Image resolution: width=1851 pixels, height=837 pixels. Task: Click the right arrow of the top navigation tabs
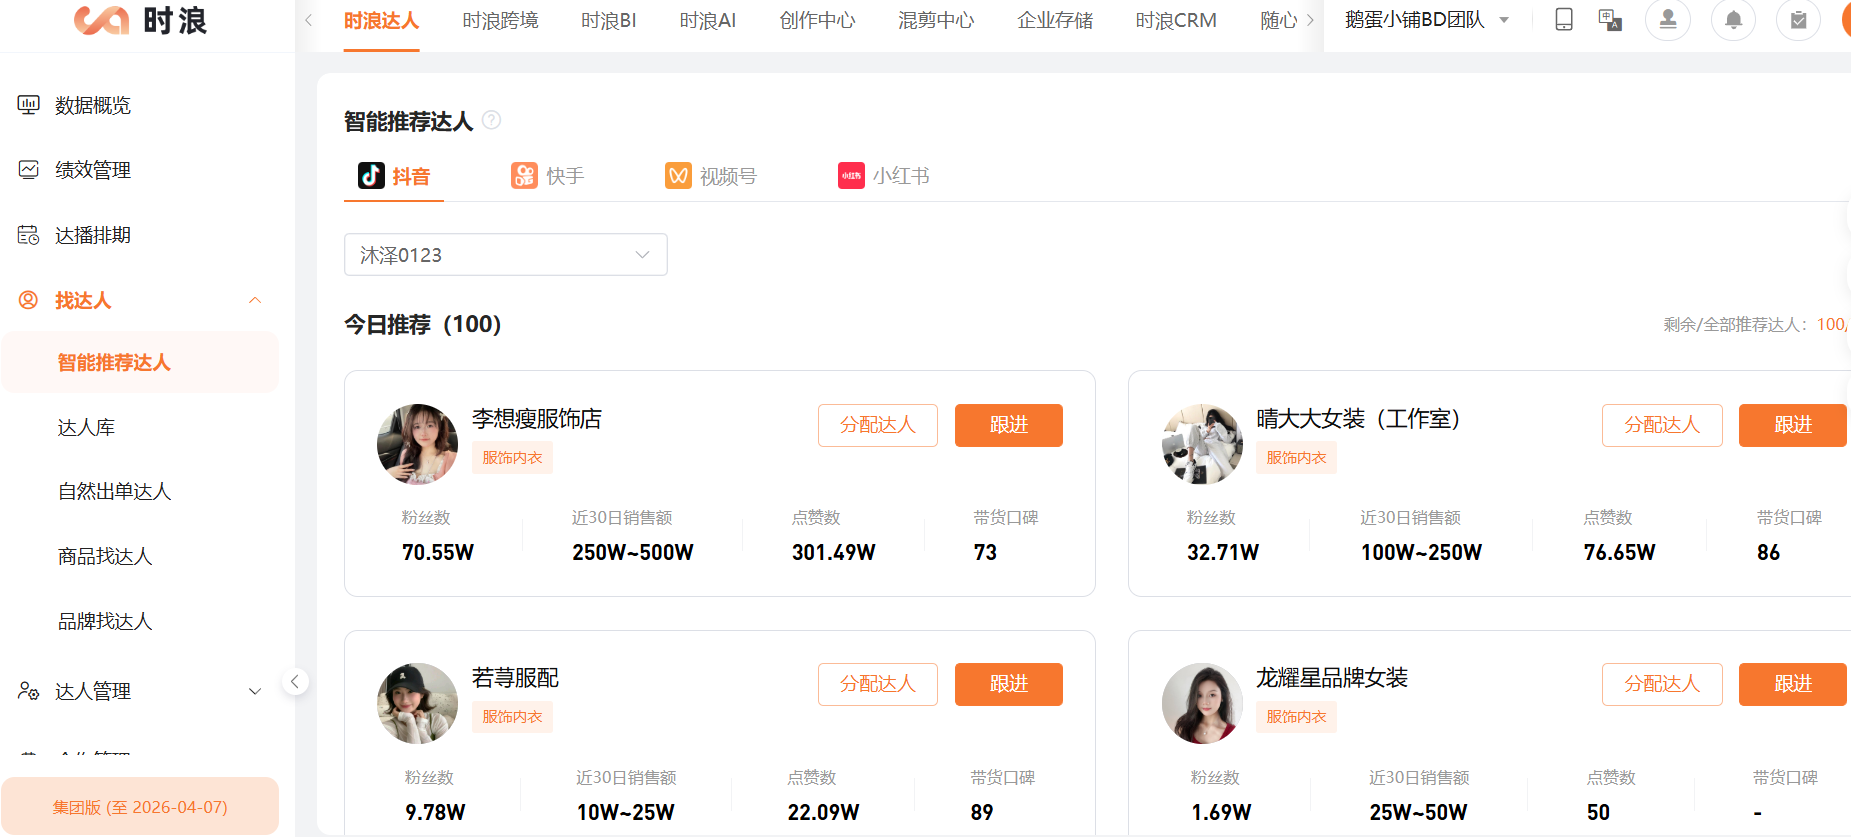point(1311,20)
